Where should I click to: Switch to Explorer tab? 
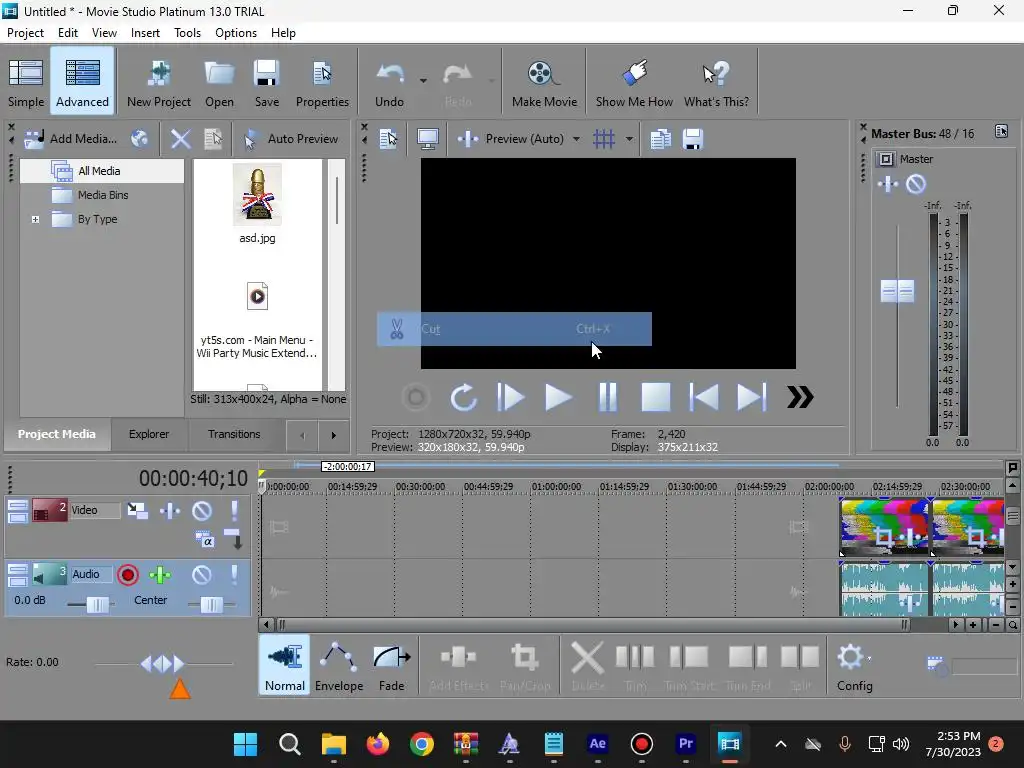pos(148,434)
